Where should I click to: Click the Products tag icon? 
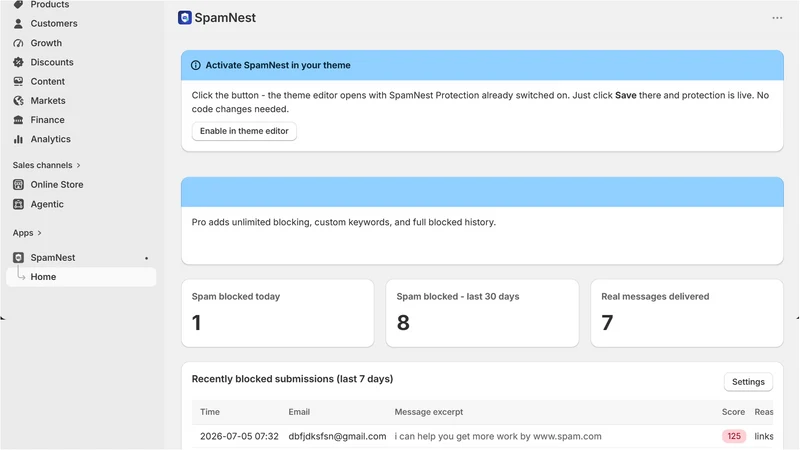pos(18,4)
